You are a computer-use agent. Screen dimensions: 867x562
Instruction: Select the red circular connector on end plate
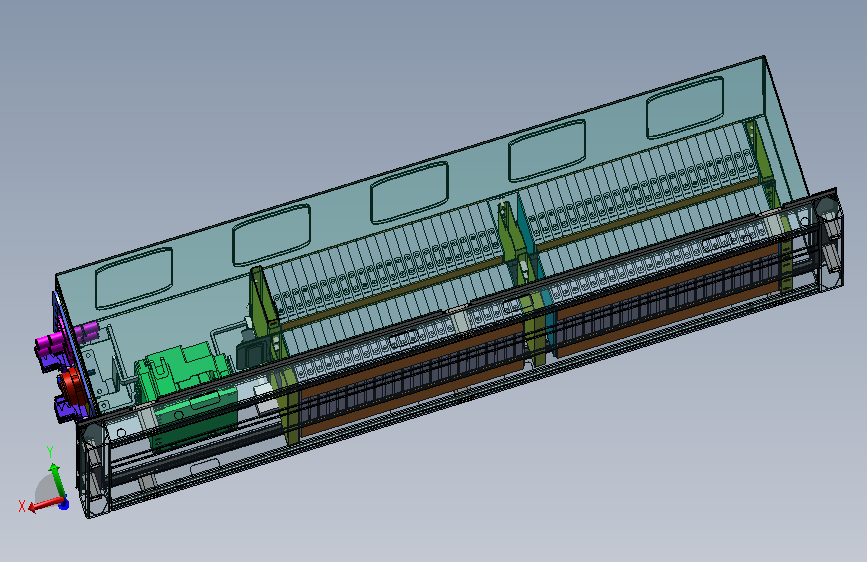pos(70,385)
